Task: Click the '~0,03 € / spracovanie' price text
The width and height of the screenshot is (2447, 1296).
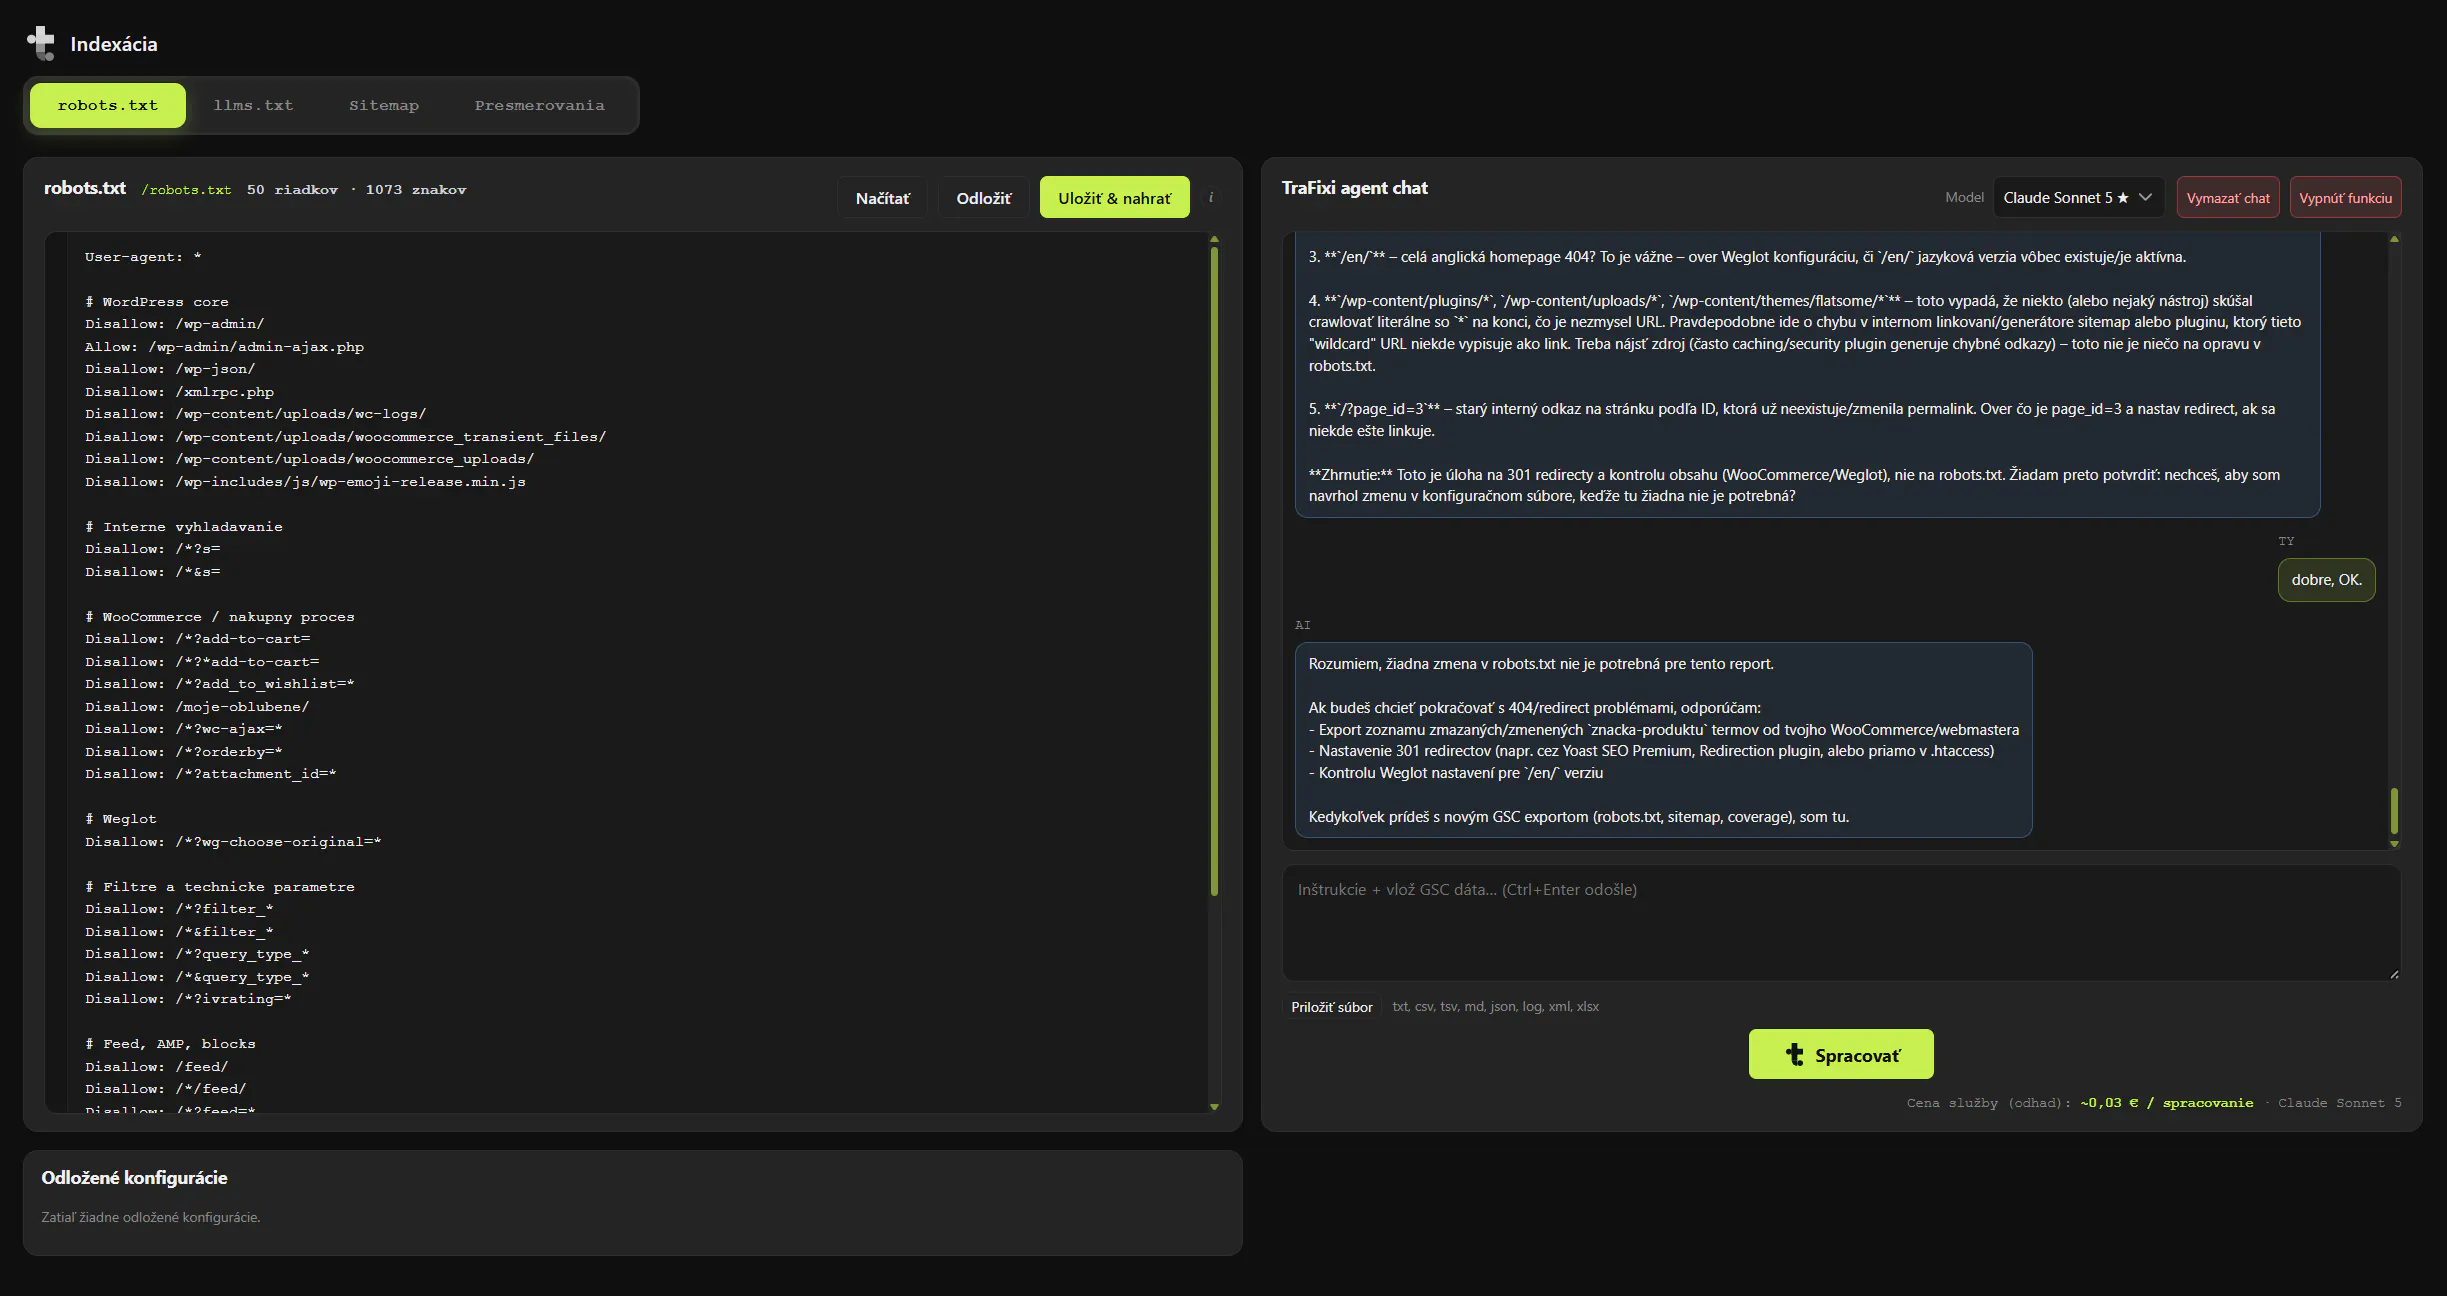Action: click(2167, 1103)
